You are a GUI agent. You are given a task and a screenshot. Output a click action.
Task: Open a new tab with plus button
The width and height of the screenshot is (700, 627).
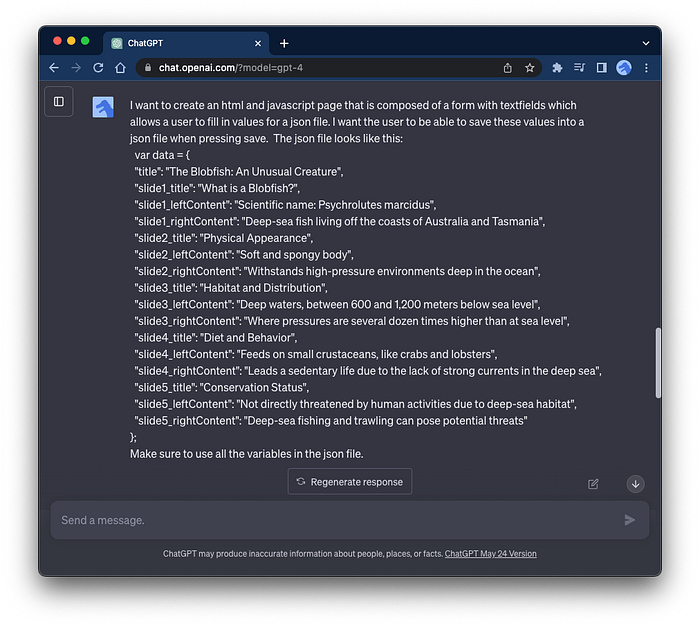pos(284,43)
